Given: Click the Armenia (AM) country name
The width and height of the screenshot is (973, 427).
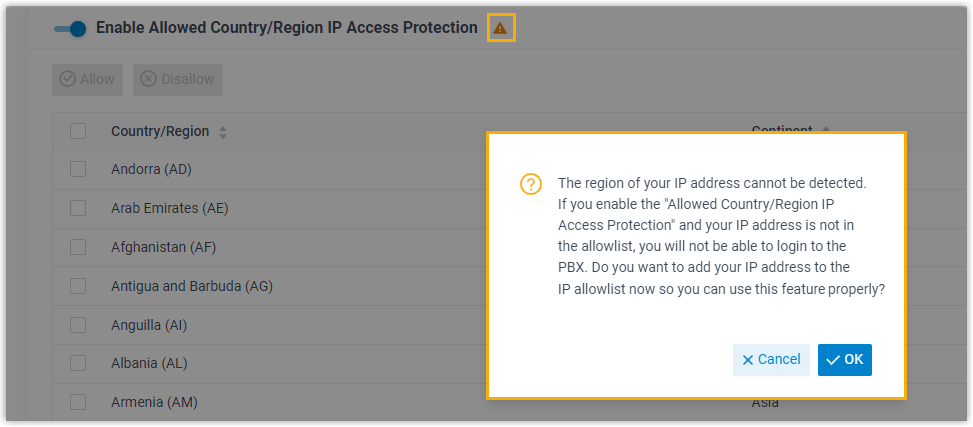Looking at the screenshot, I should click(154, 402).
